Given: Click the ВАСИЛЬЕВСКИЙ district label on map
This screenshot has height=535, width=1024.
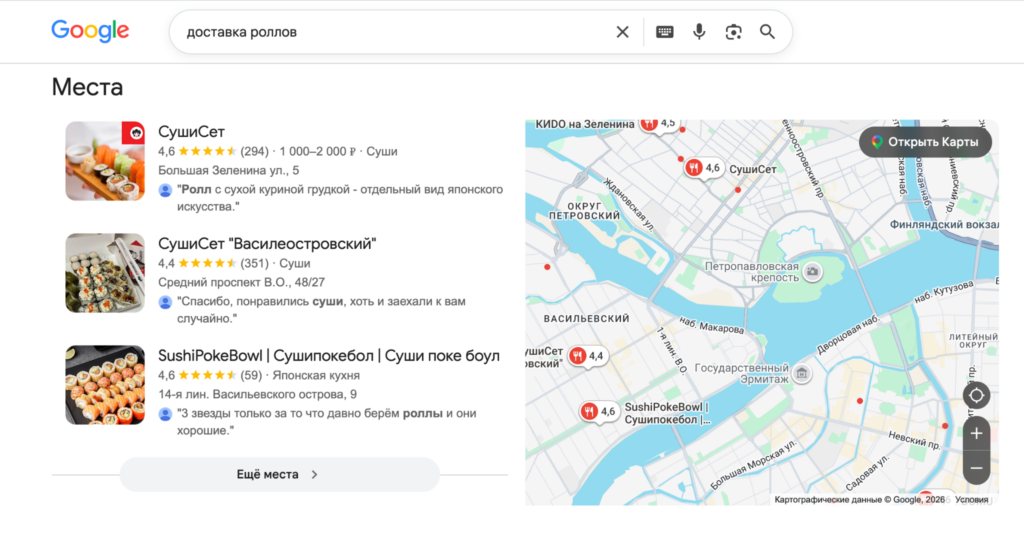Looking at the screenshot, I should (586, 319).
